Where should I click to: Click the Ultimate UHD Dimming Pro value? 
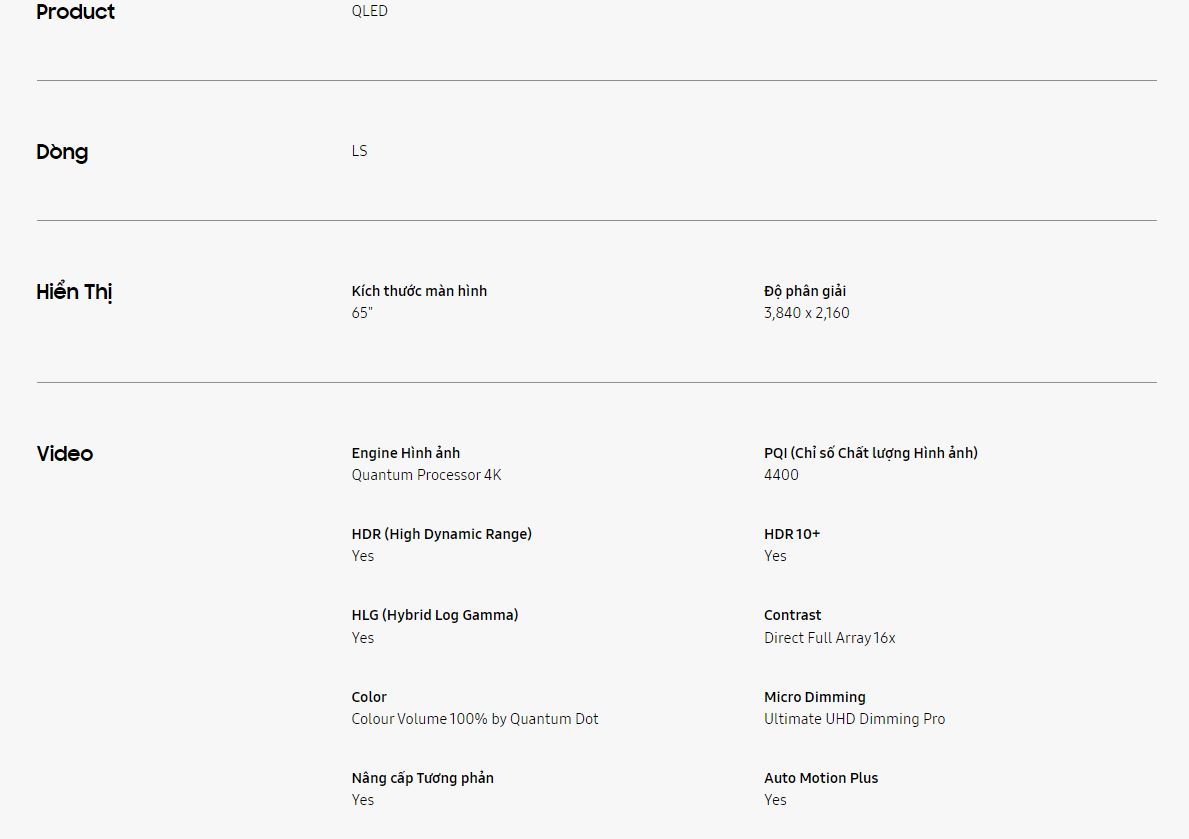coord(854,719)
